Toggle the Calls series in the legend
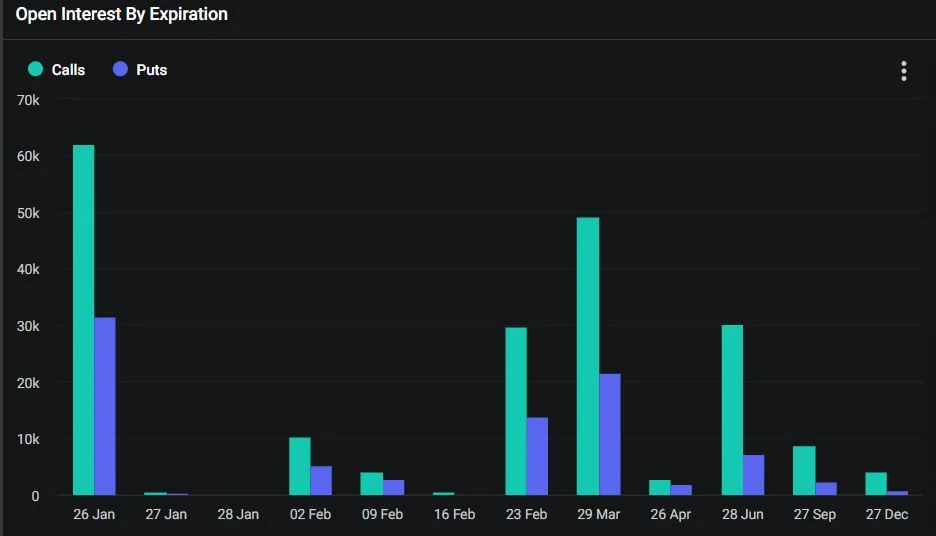The height and width of the screenshot is (536, 936). point(57,70)
